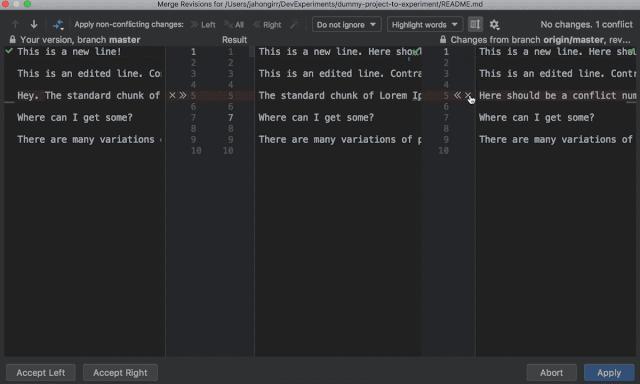640x384 pixels.
Task: Click line number 7 in result gutter
Action: (231, 118)
